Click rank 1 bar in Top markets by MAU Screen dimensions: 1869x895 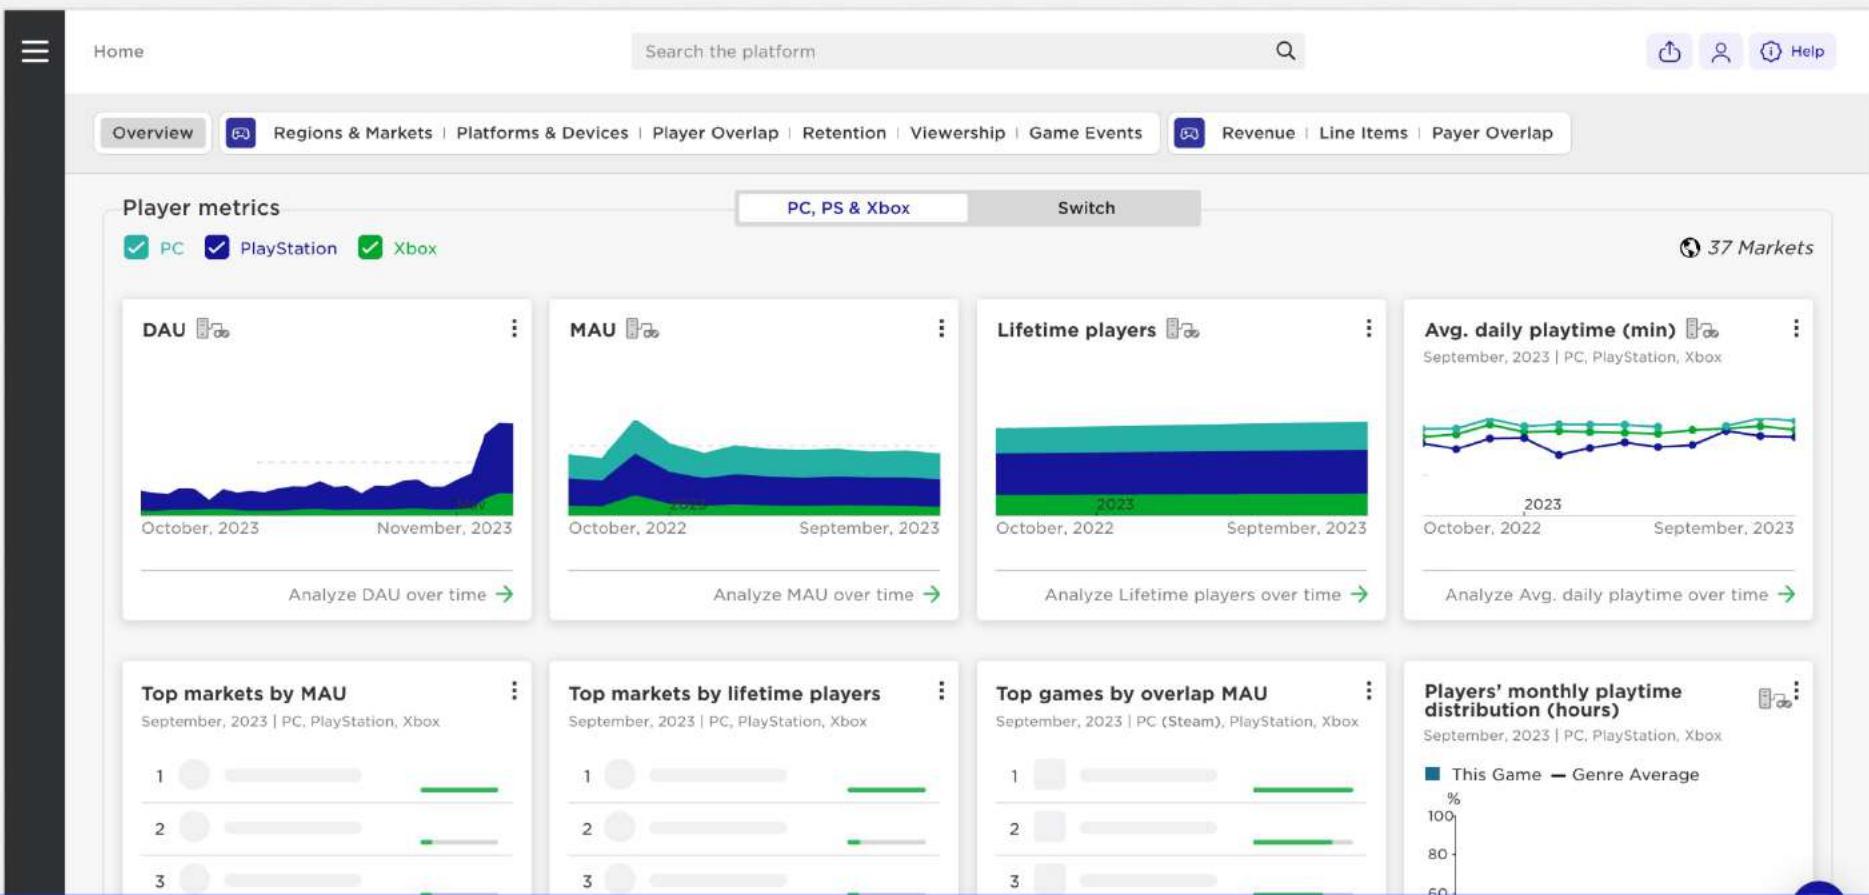coord(459,789)
